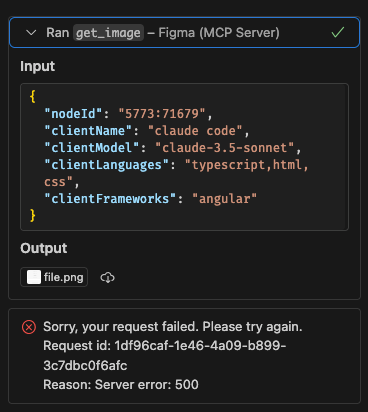Click the white file icon in file.png chip
This screenshot has height=412, width=368.
34,277
